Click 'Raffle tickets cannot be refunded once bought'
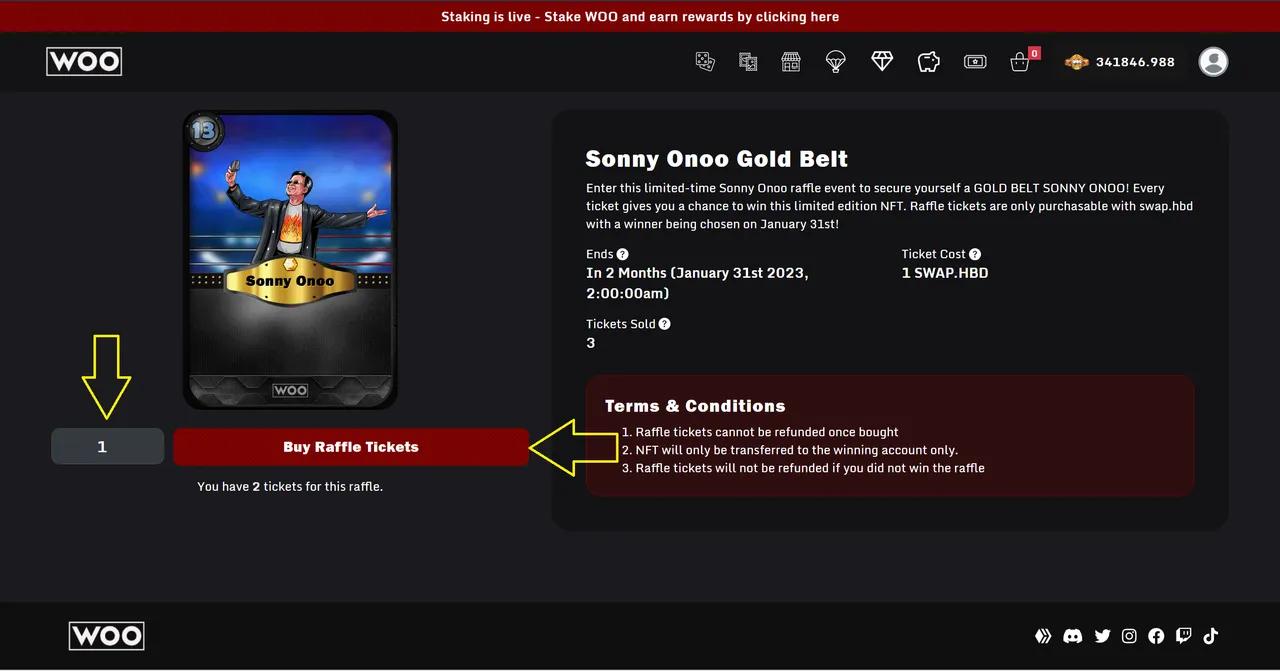Image resolution: width=1280 pixels, height=671 pixels. click(x=767, y=432)
